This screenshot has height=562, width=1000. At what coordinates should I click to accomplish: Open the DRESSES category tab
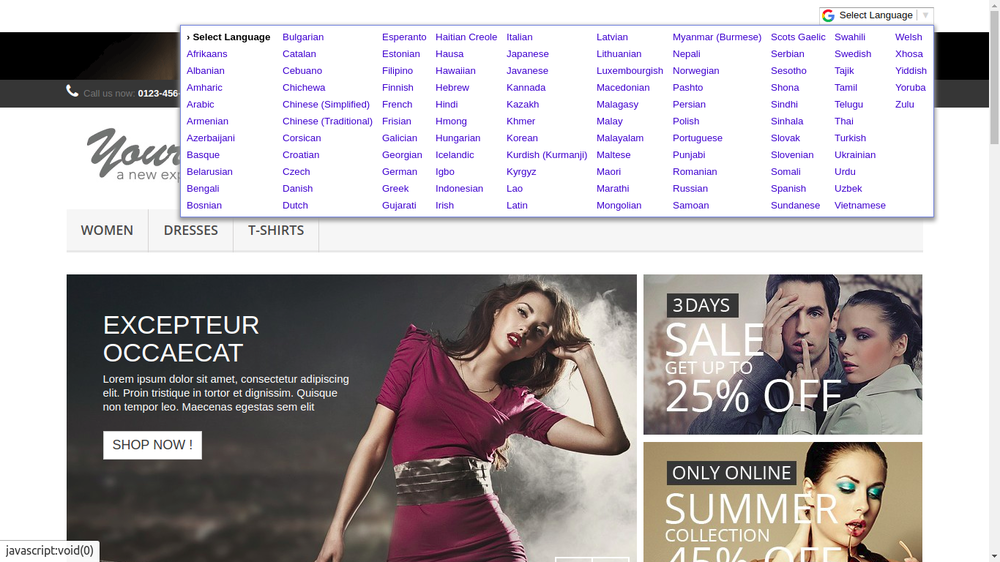191,230
